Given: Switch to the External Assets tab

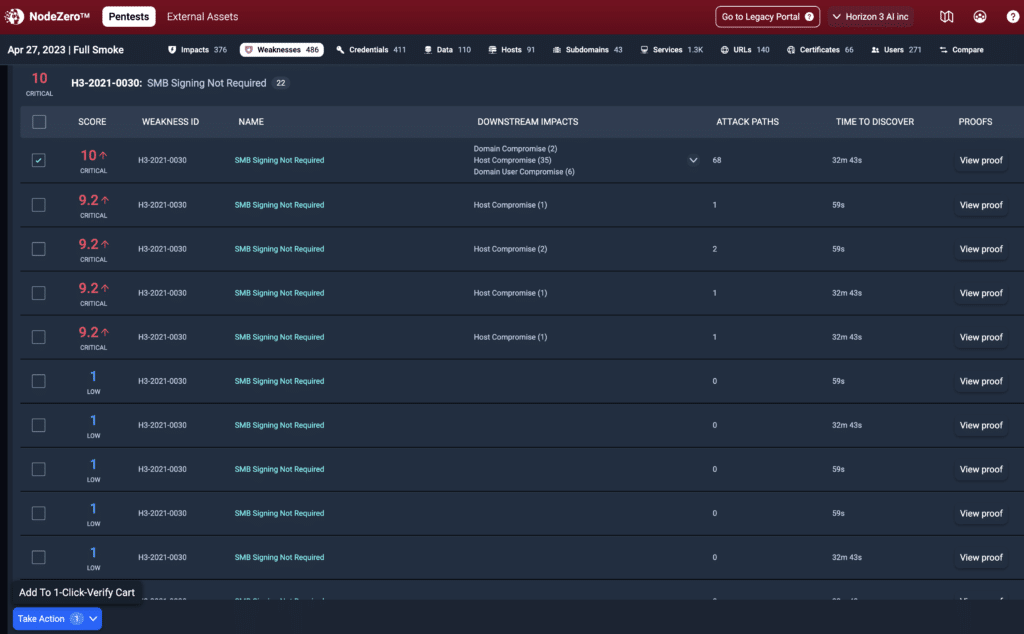Looking at the screenshot, I should pos(202,17).
